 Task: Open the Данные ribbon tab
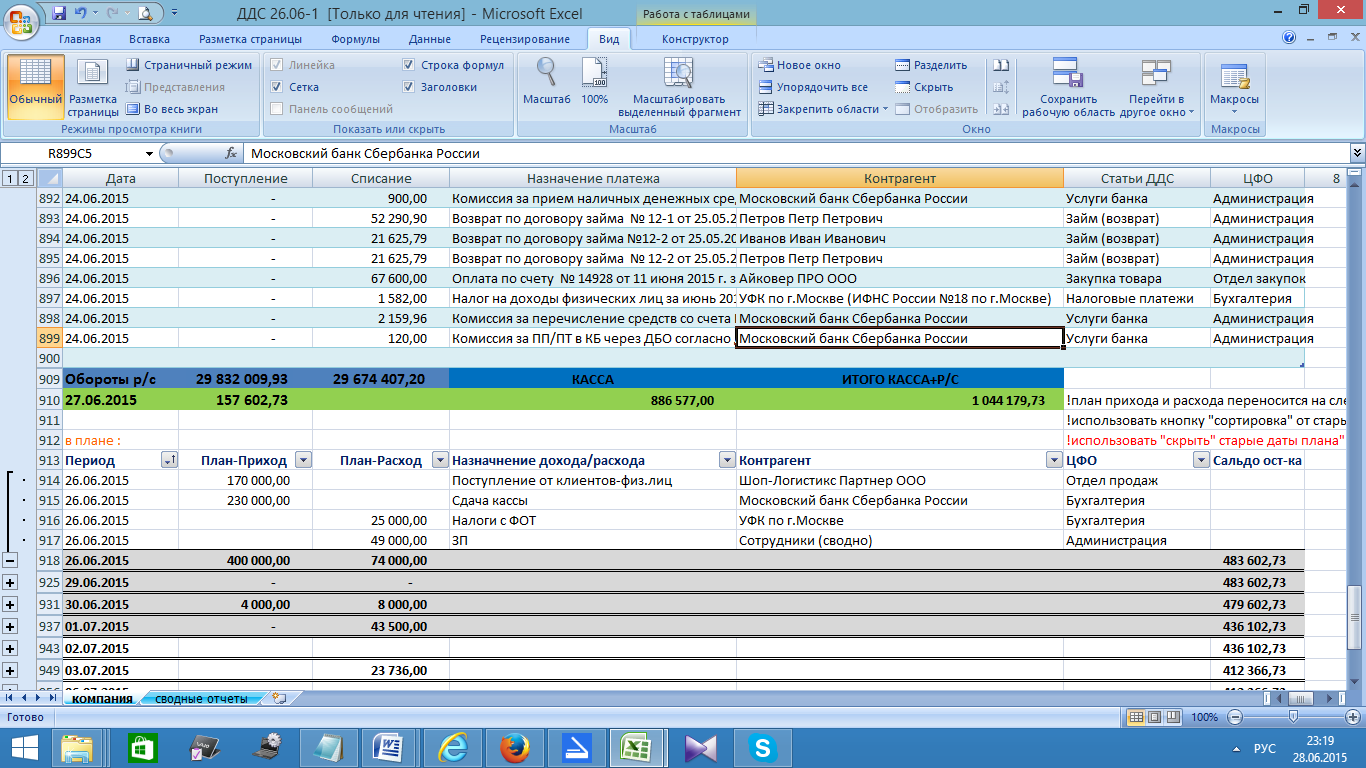430,39
